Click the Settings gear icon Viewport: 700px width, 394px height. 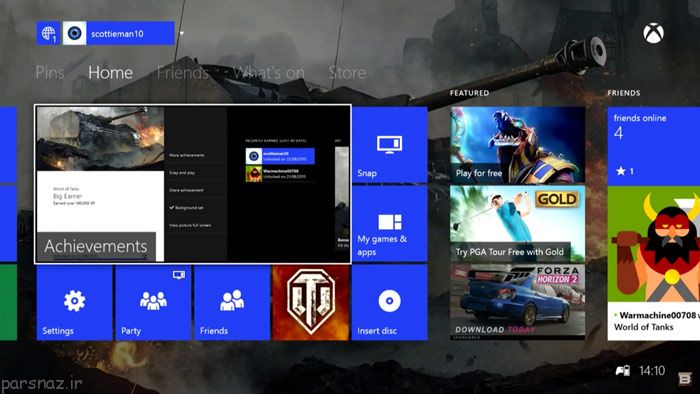pyautogui.click(x=75, y=301)
